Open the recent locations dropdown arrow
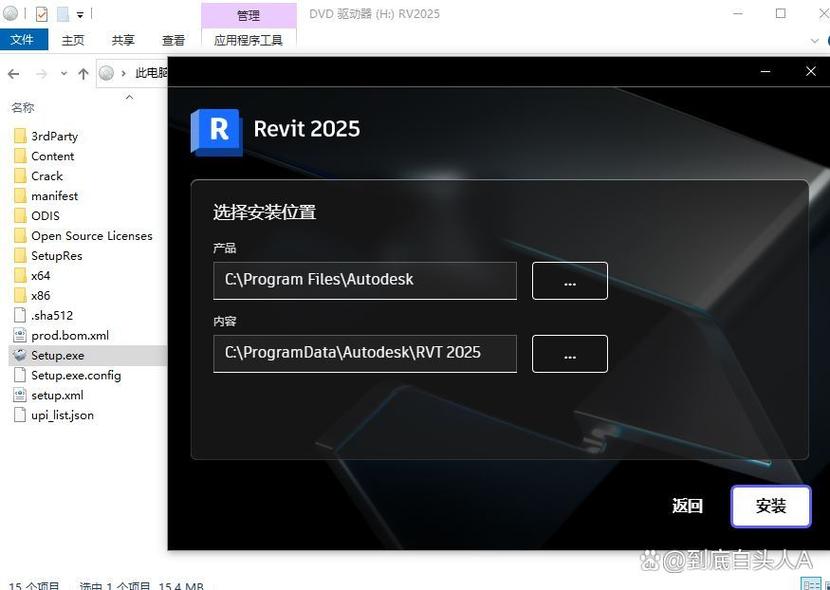 (x=63, y=74)
